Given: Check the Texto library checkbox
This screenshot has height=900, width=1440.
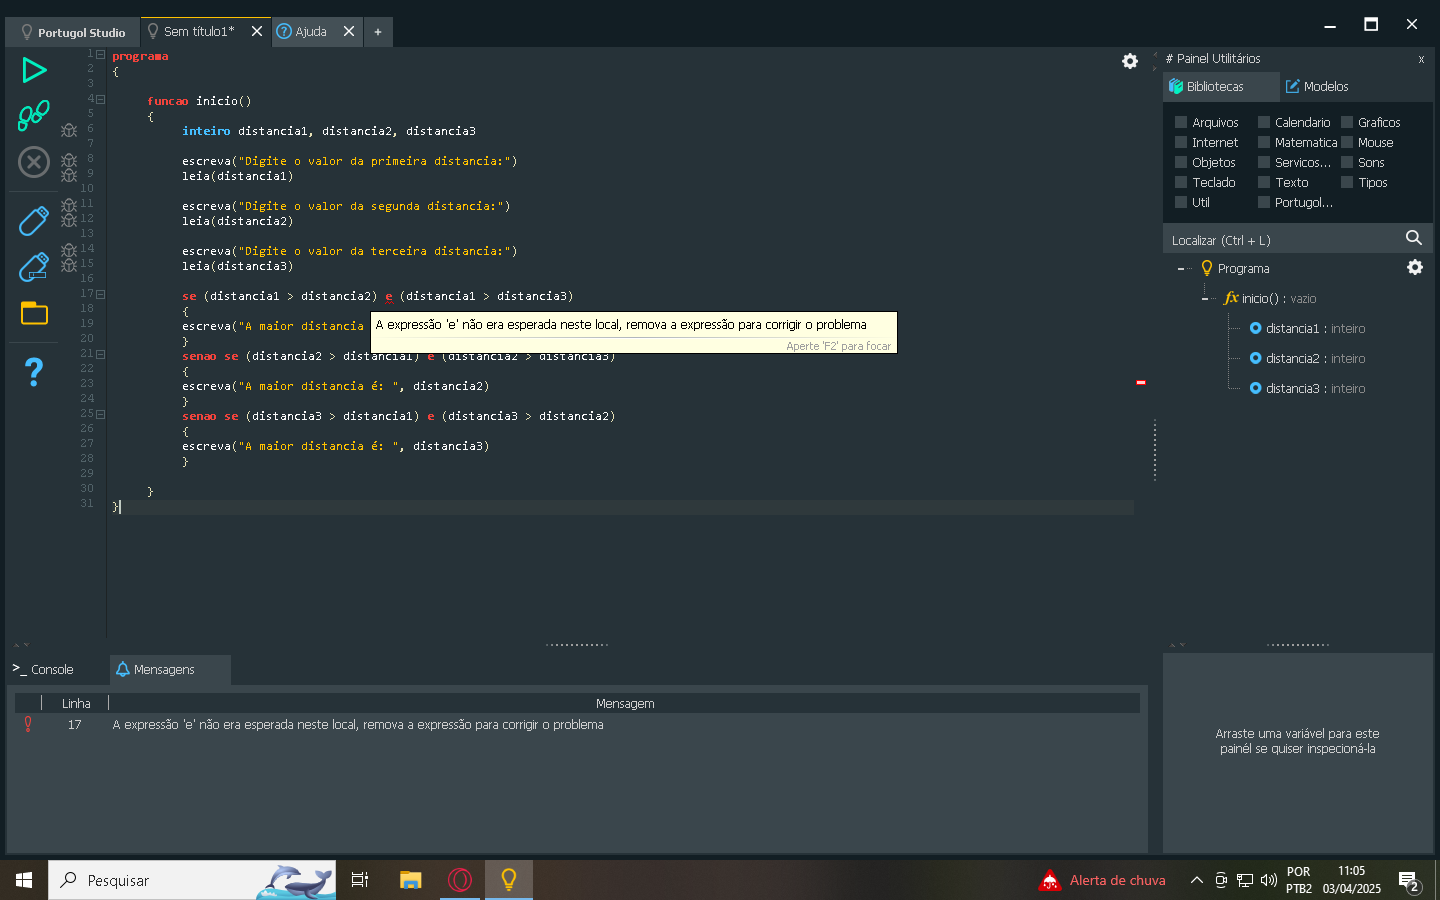Looking at the screenshot, I should [x=1264, y=182].
